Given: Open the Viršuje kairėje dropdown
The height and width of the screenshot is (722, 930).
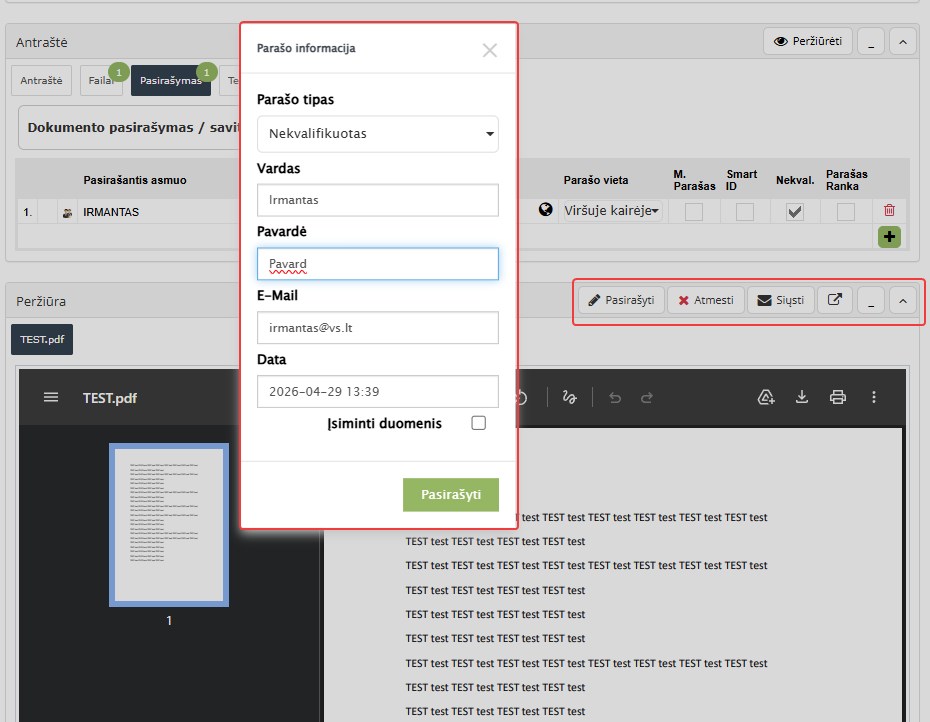Looking at the screenshot, I should click(x=612, y=211).
